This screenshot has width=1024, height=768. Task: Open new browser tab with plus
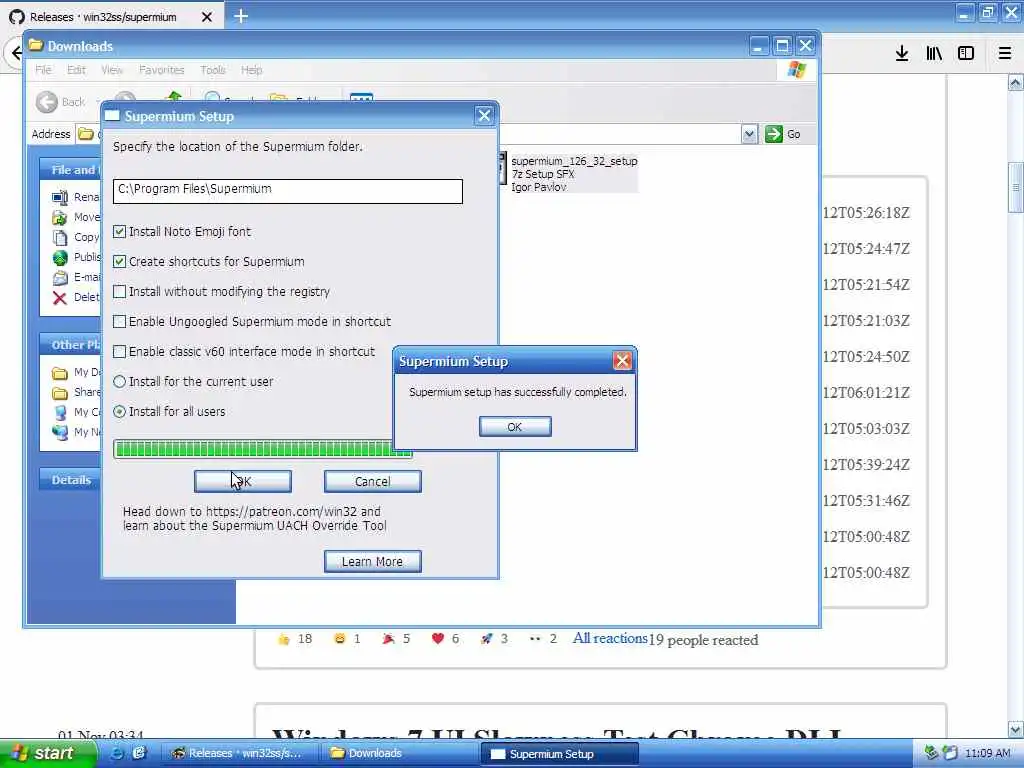click(x=241, y=16)
